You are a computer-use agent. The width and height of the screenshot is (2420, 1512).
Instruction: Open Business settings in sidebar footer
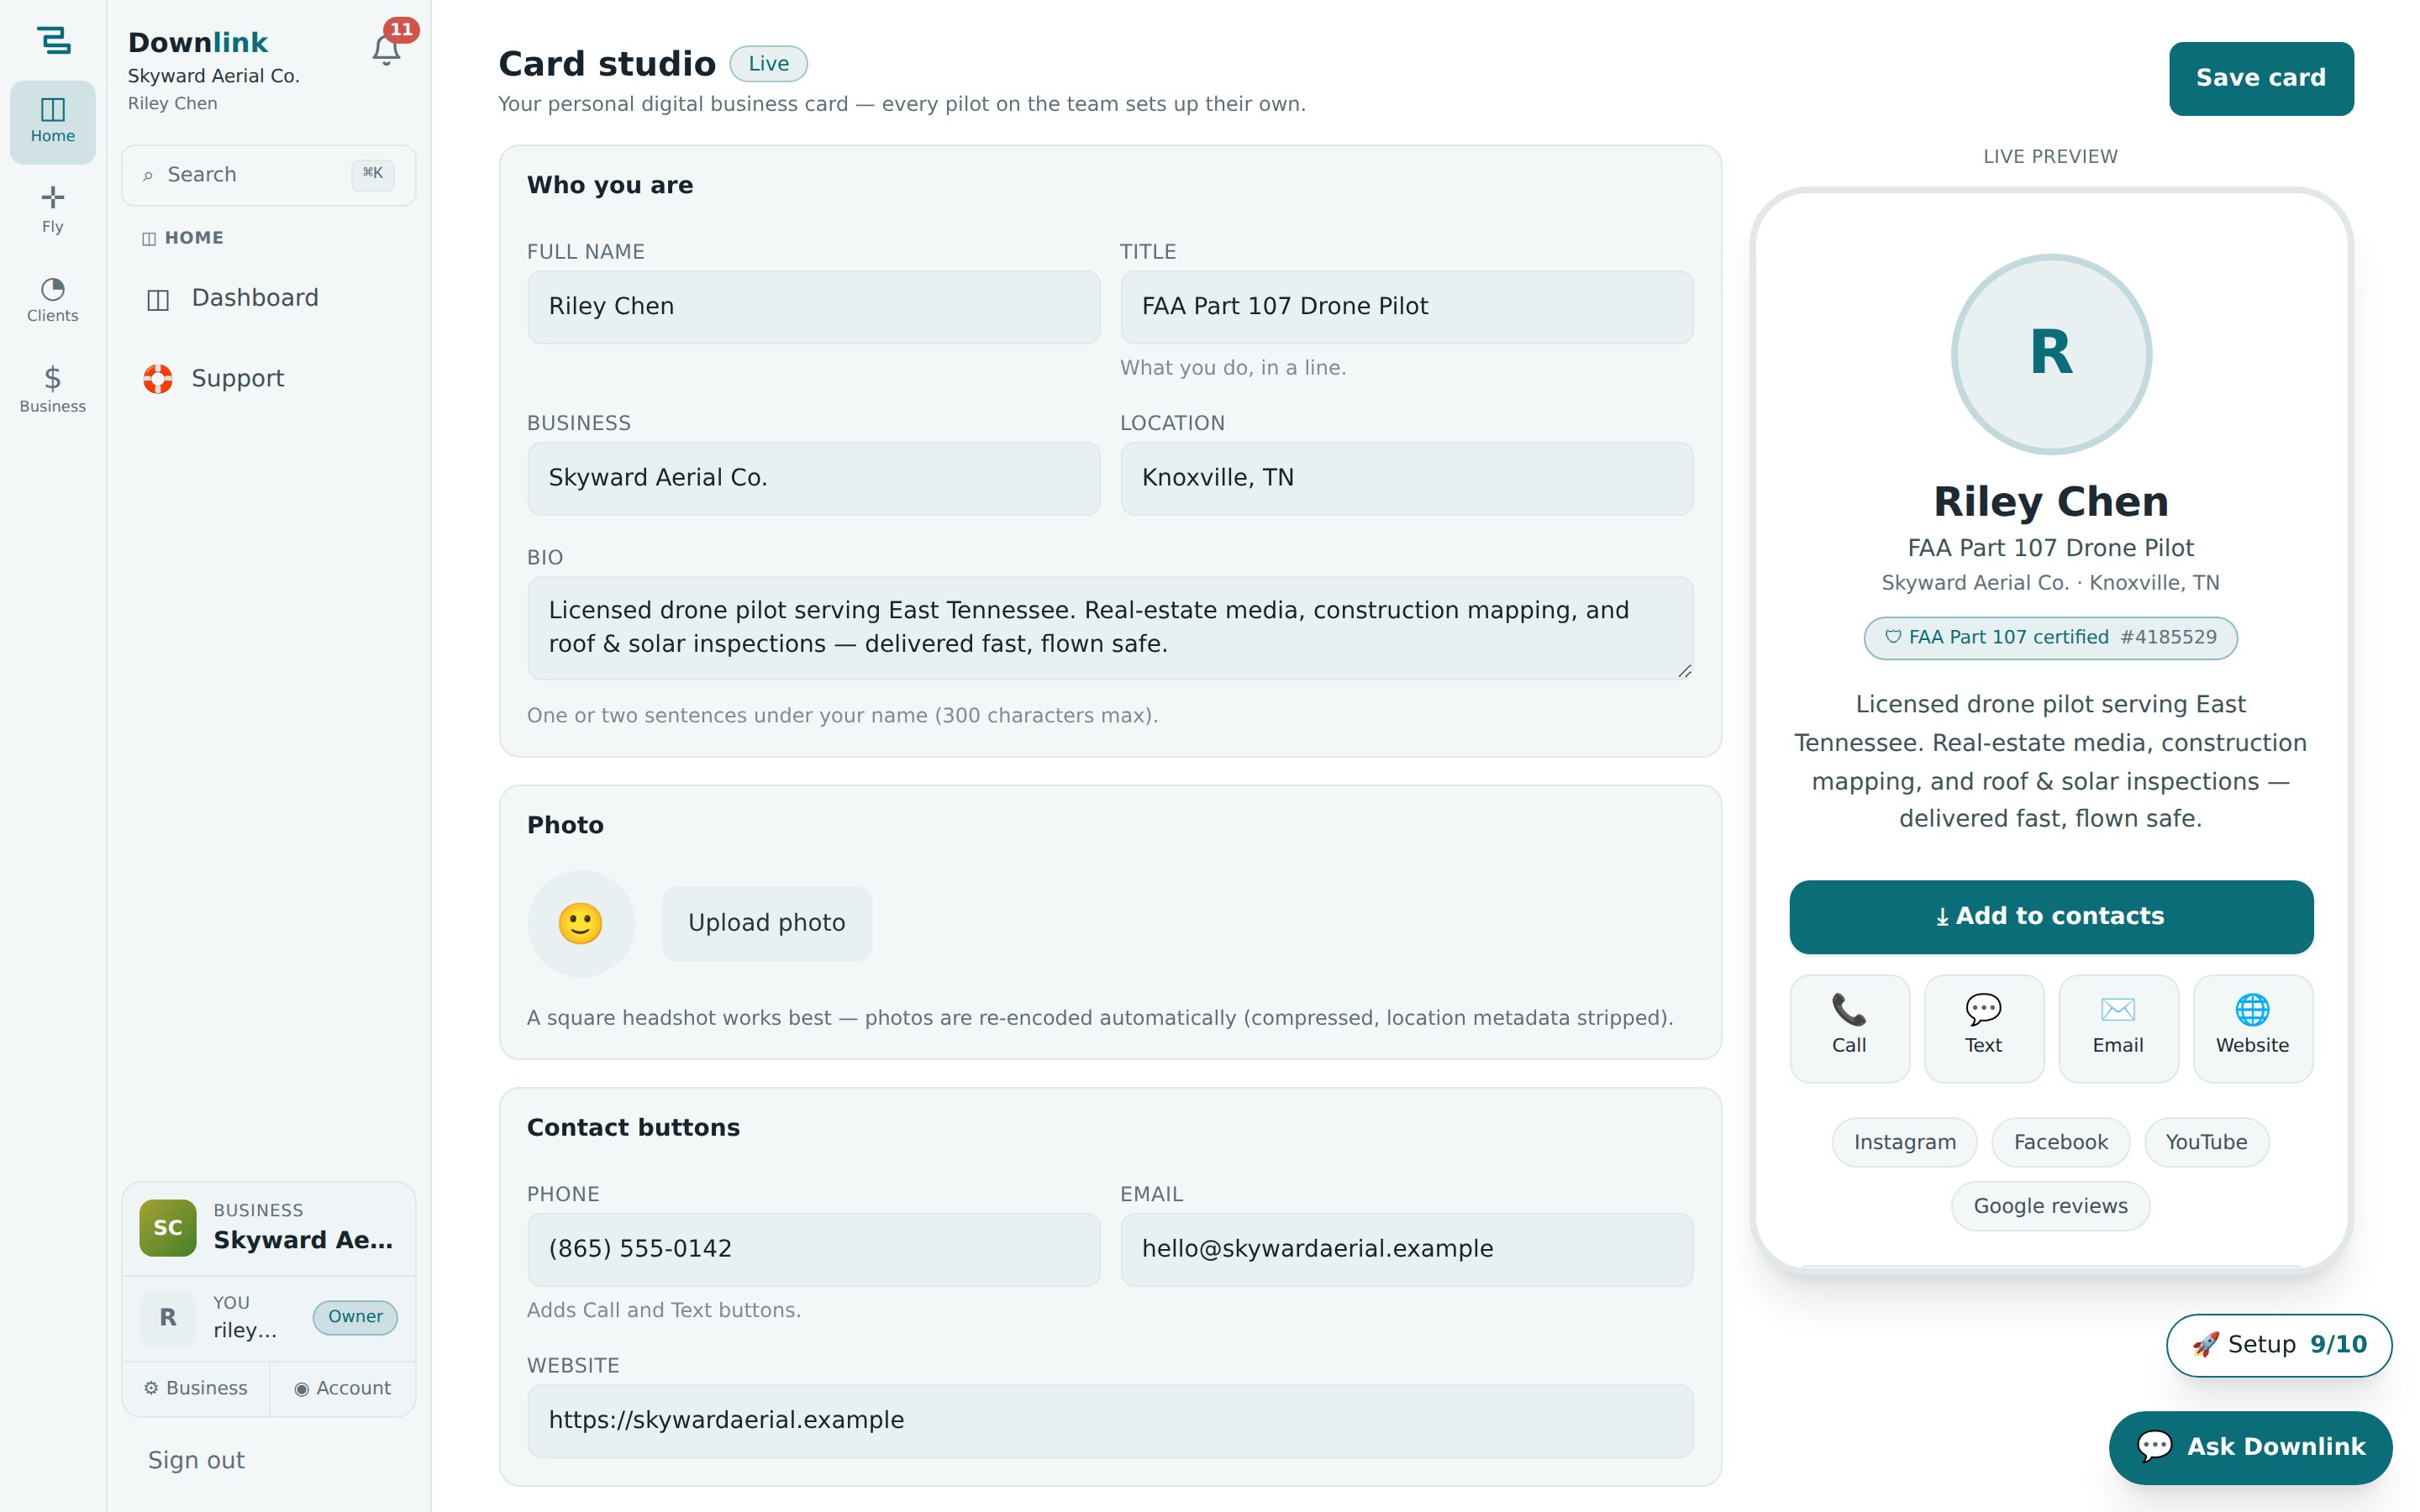[x=195, y=1389]
